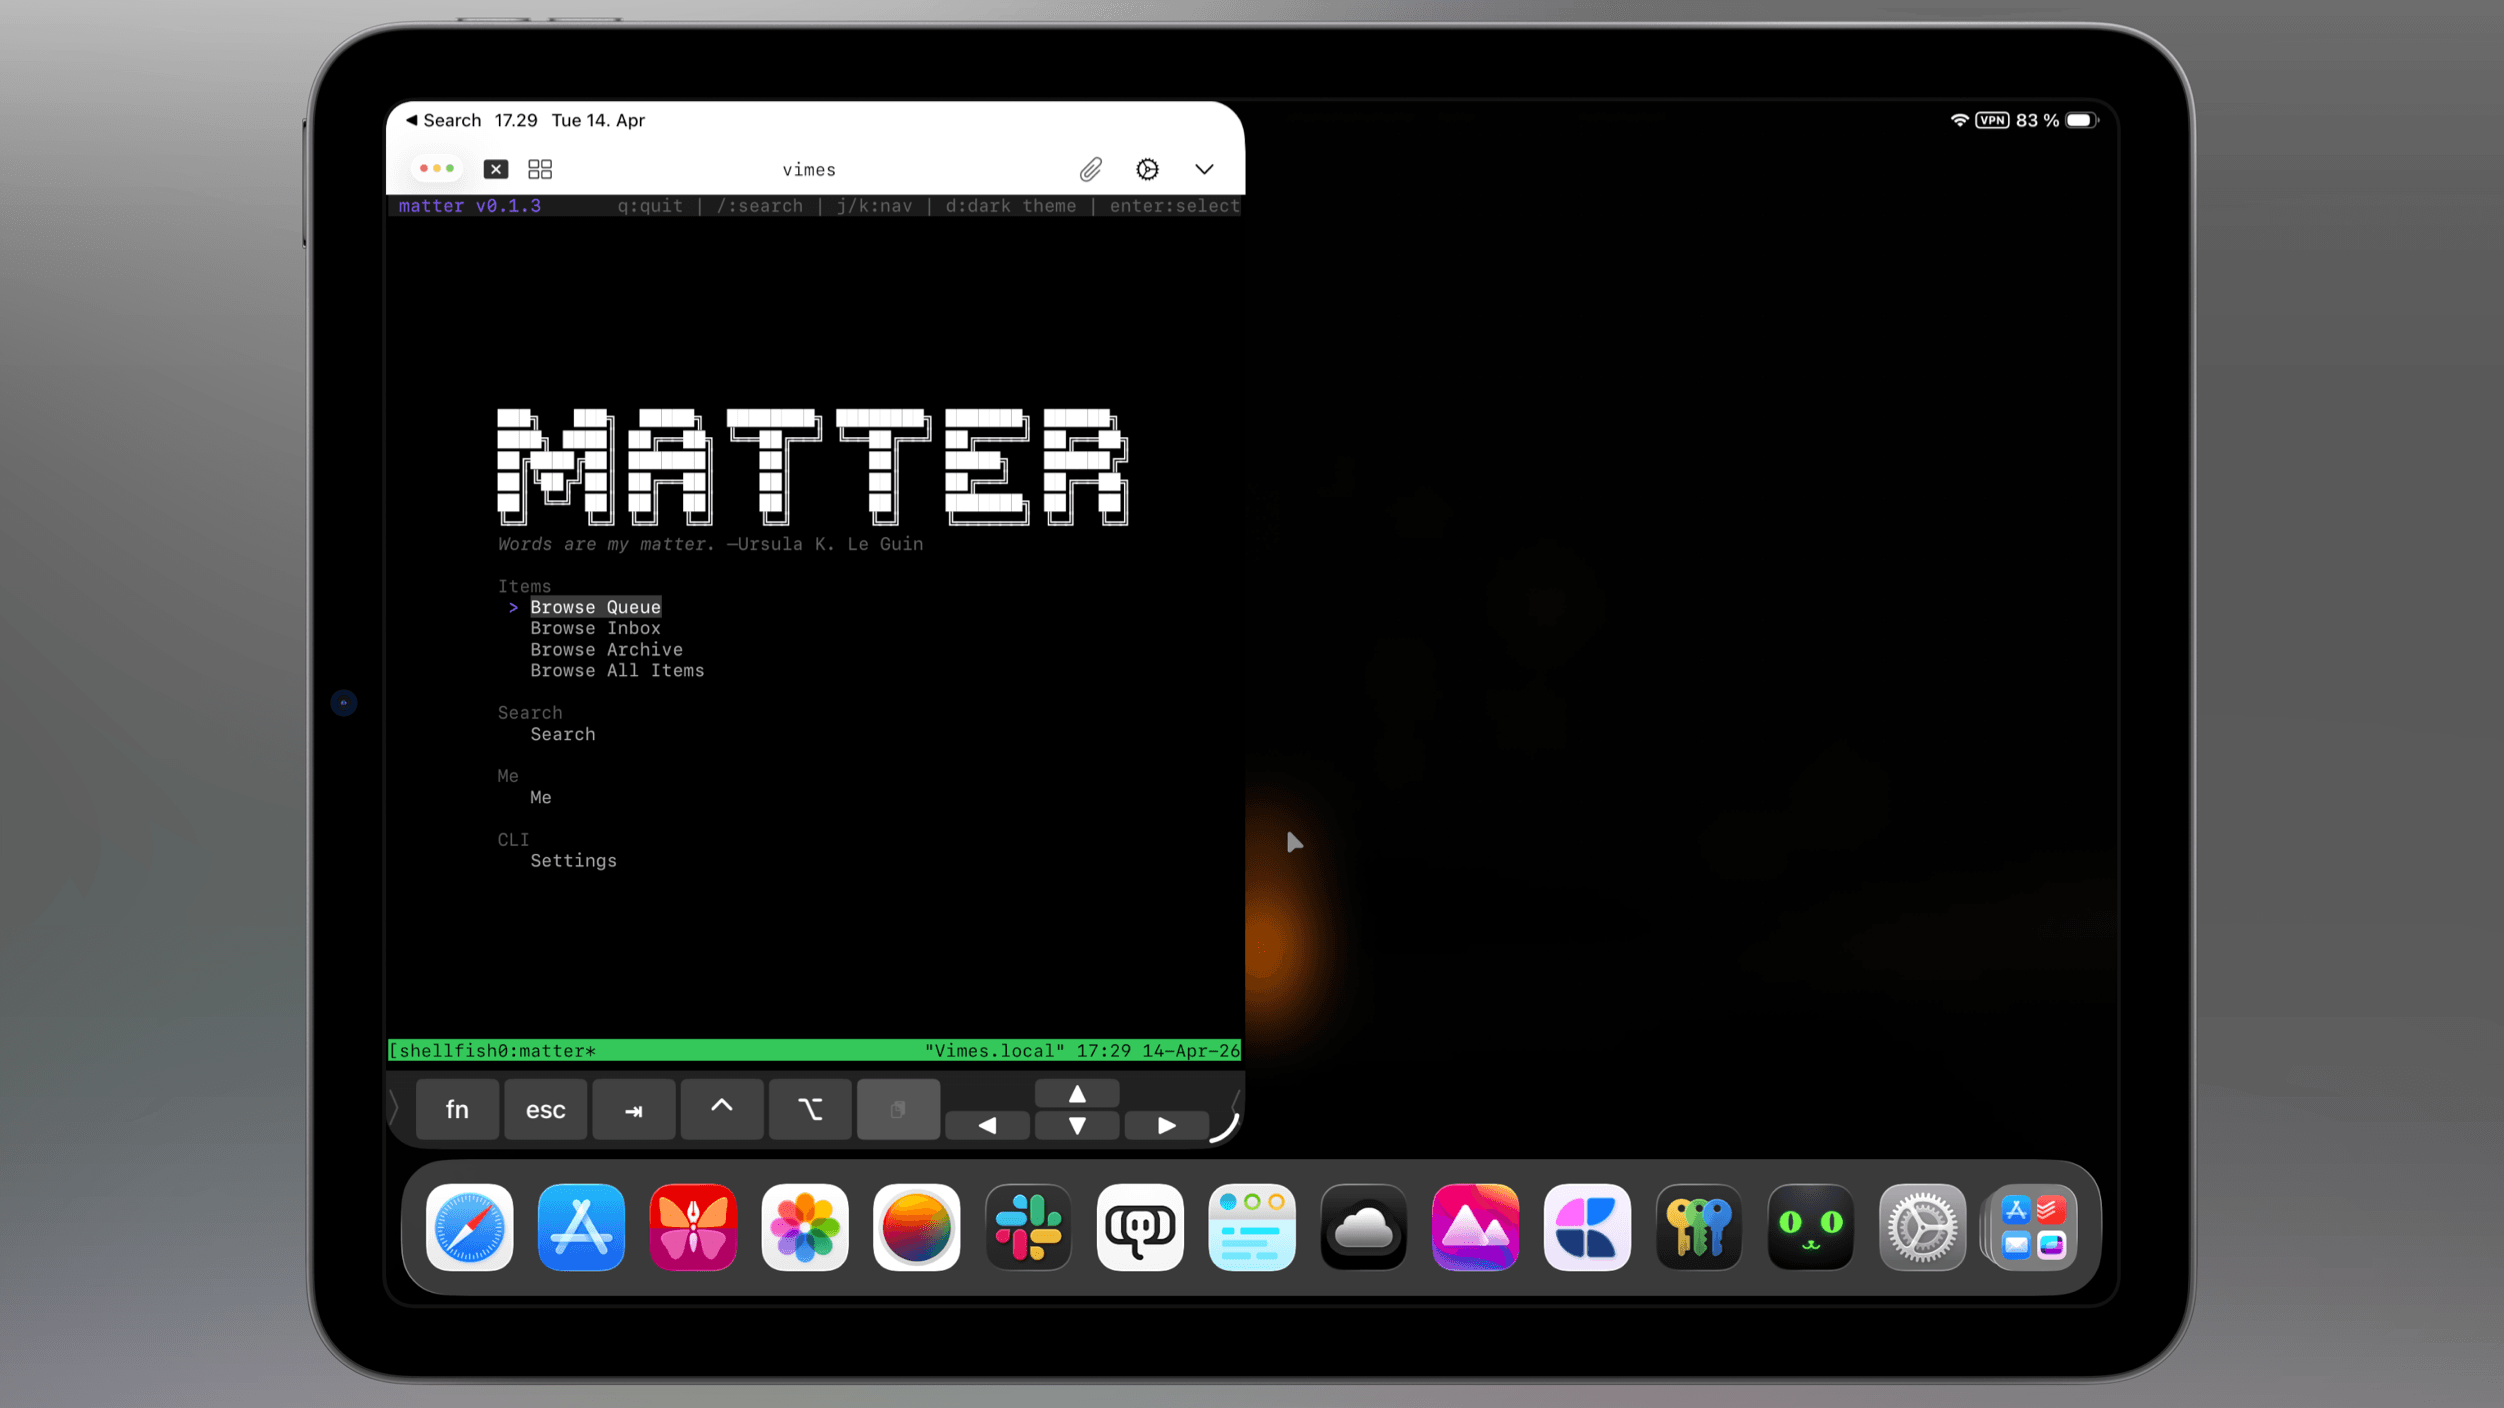Launch Safari from the dock
Viewport: 2504px width, 1408px height.
[x=468, y=1227]
